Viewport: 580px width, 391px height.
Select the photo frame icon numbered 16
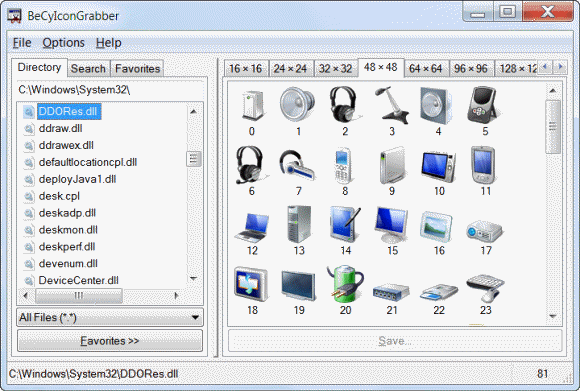pyautogui.click(x=437, y=226)
